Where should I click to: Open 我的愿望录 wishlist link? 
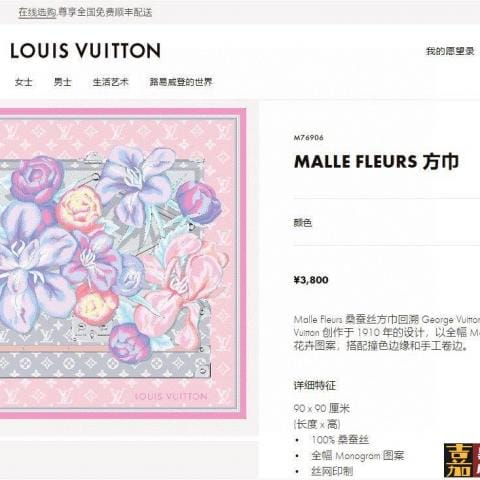(x=450, y=51)
